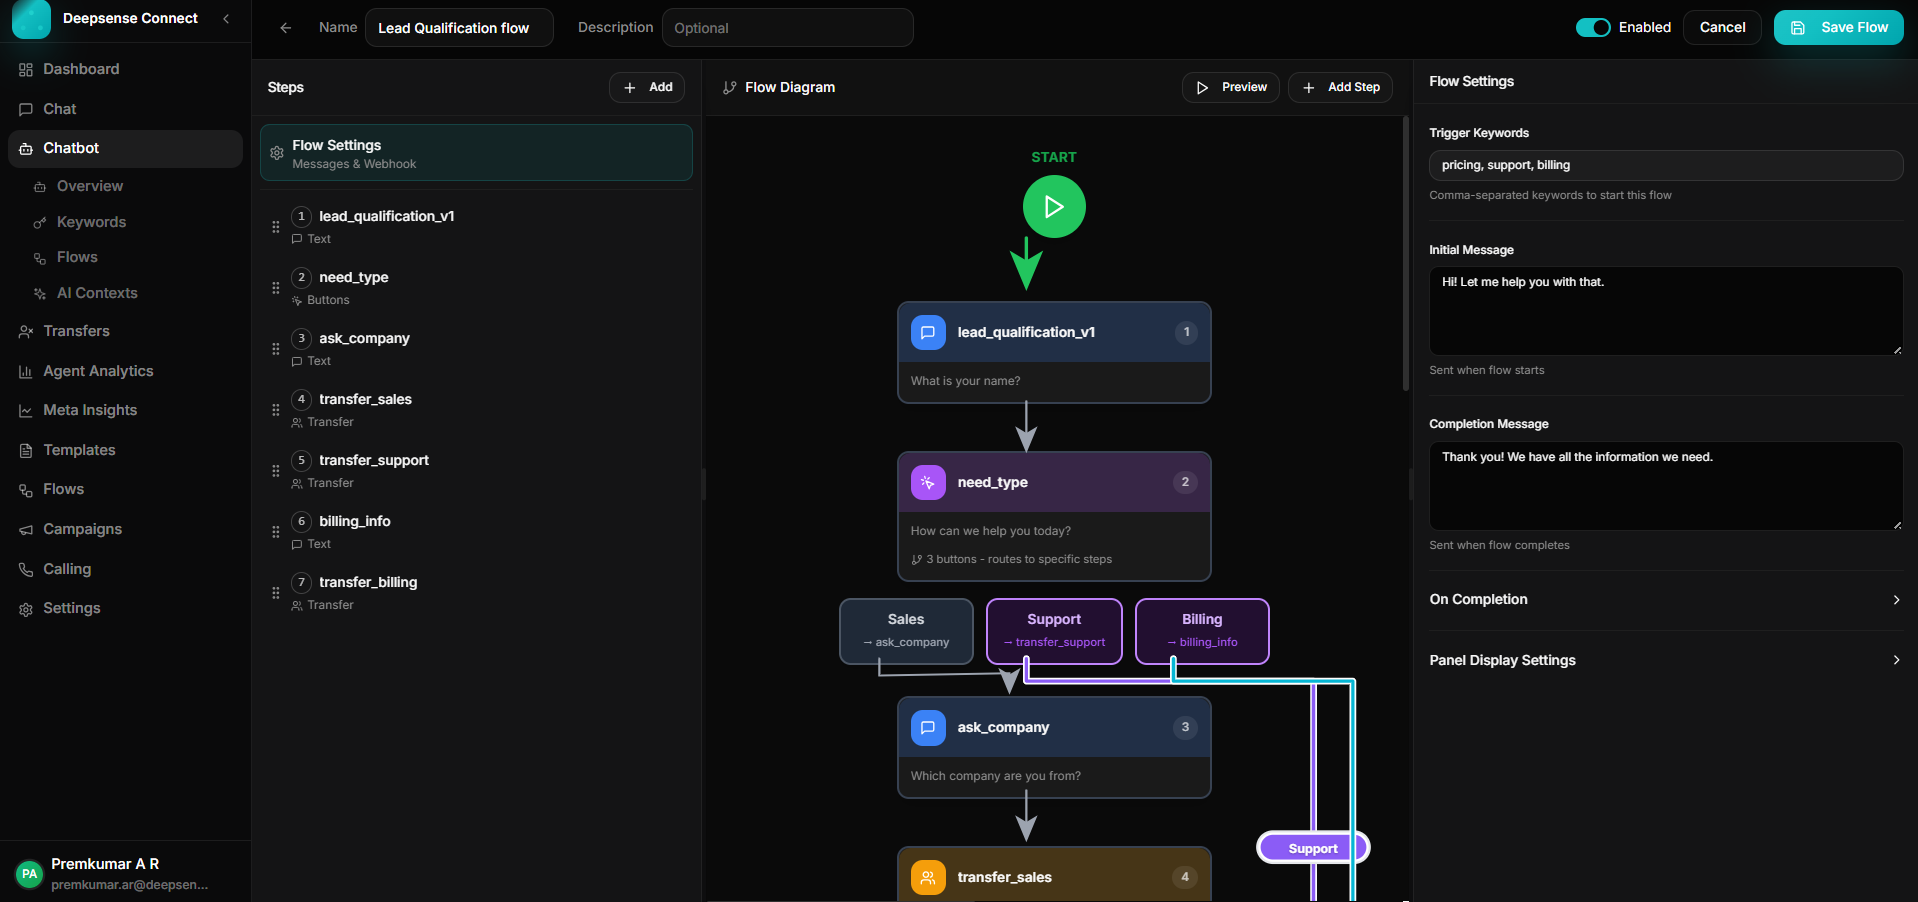1918x902 pixels.
Task: Select the Keywords icon under Chatbot
Action: tap(40, 221)
